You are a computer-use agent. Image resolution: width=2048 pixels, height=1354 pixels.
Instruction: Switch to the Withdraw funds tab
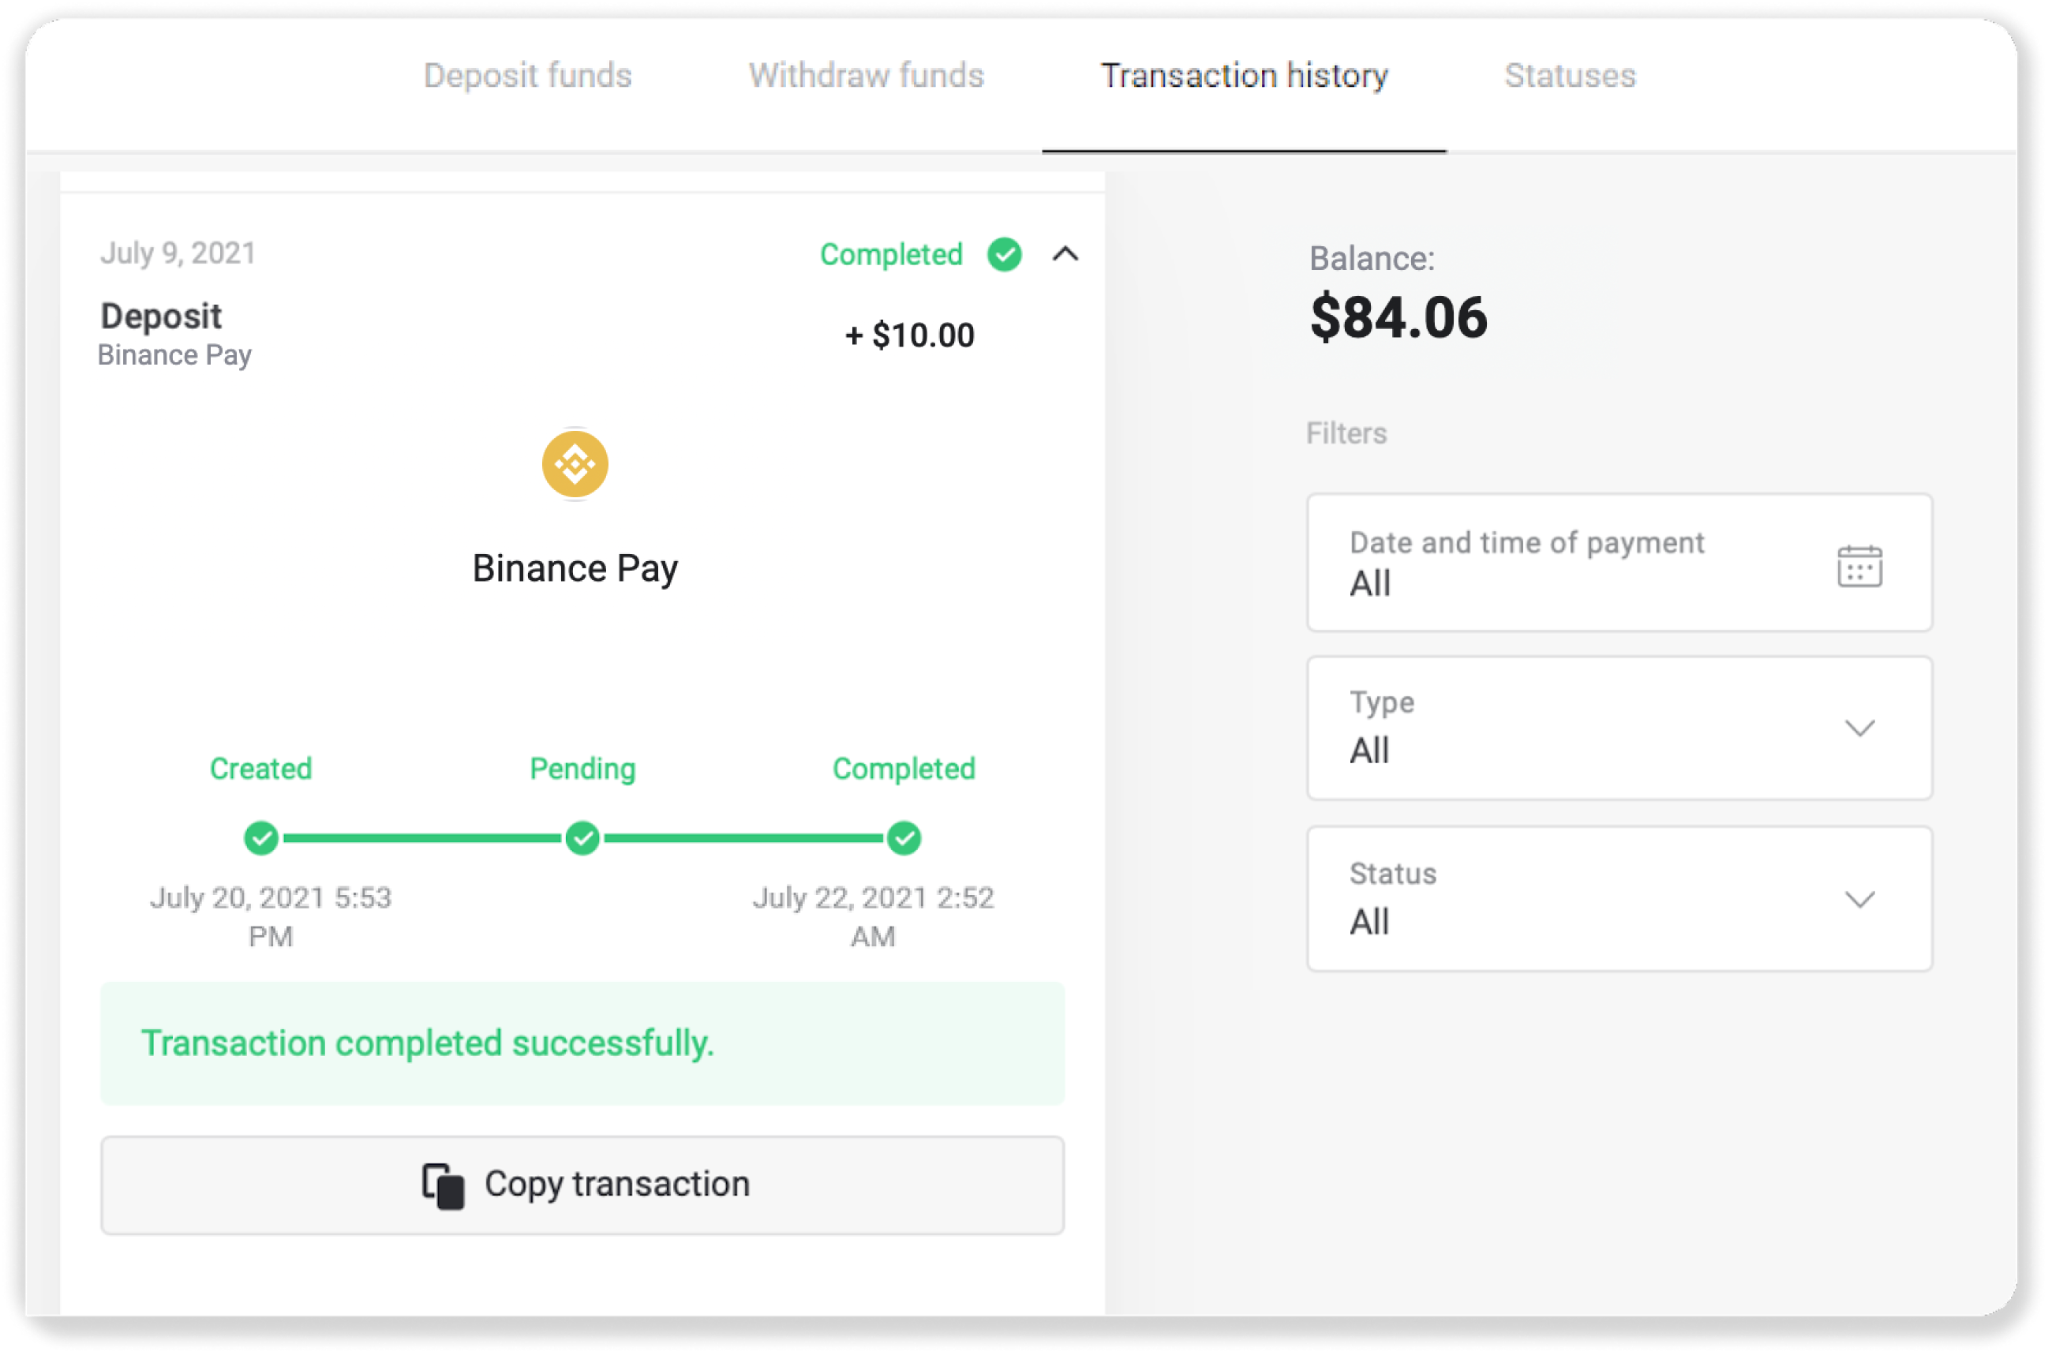click(x=866, y=76)
